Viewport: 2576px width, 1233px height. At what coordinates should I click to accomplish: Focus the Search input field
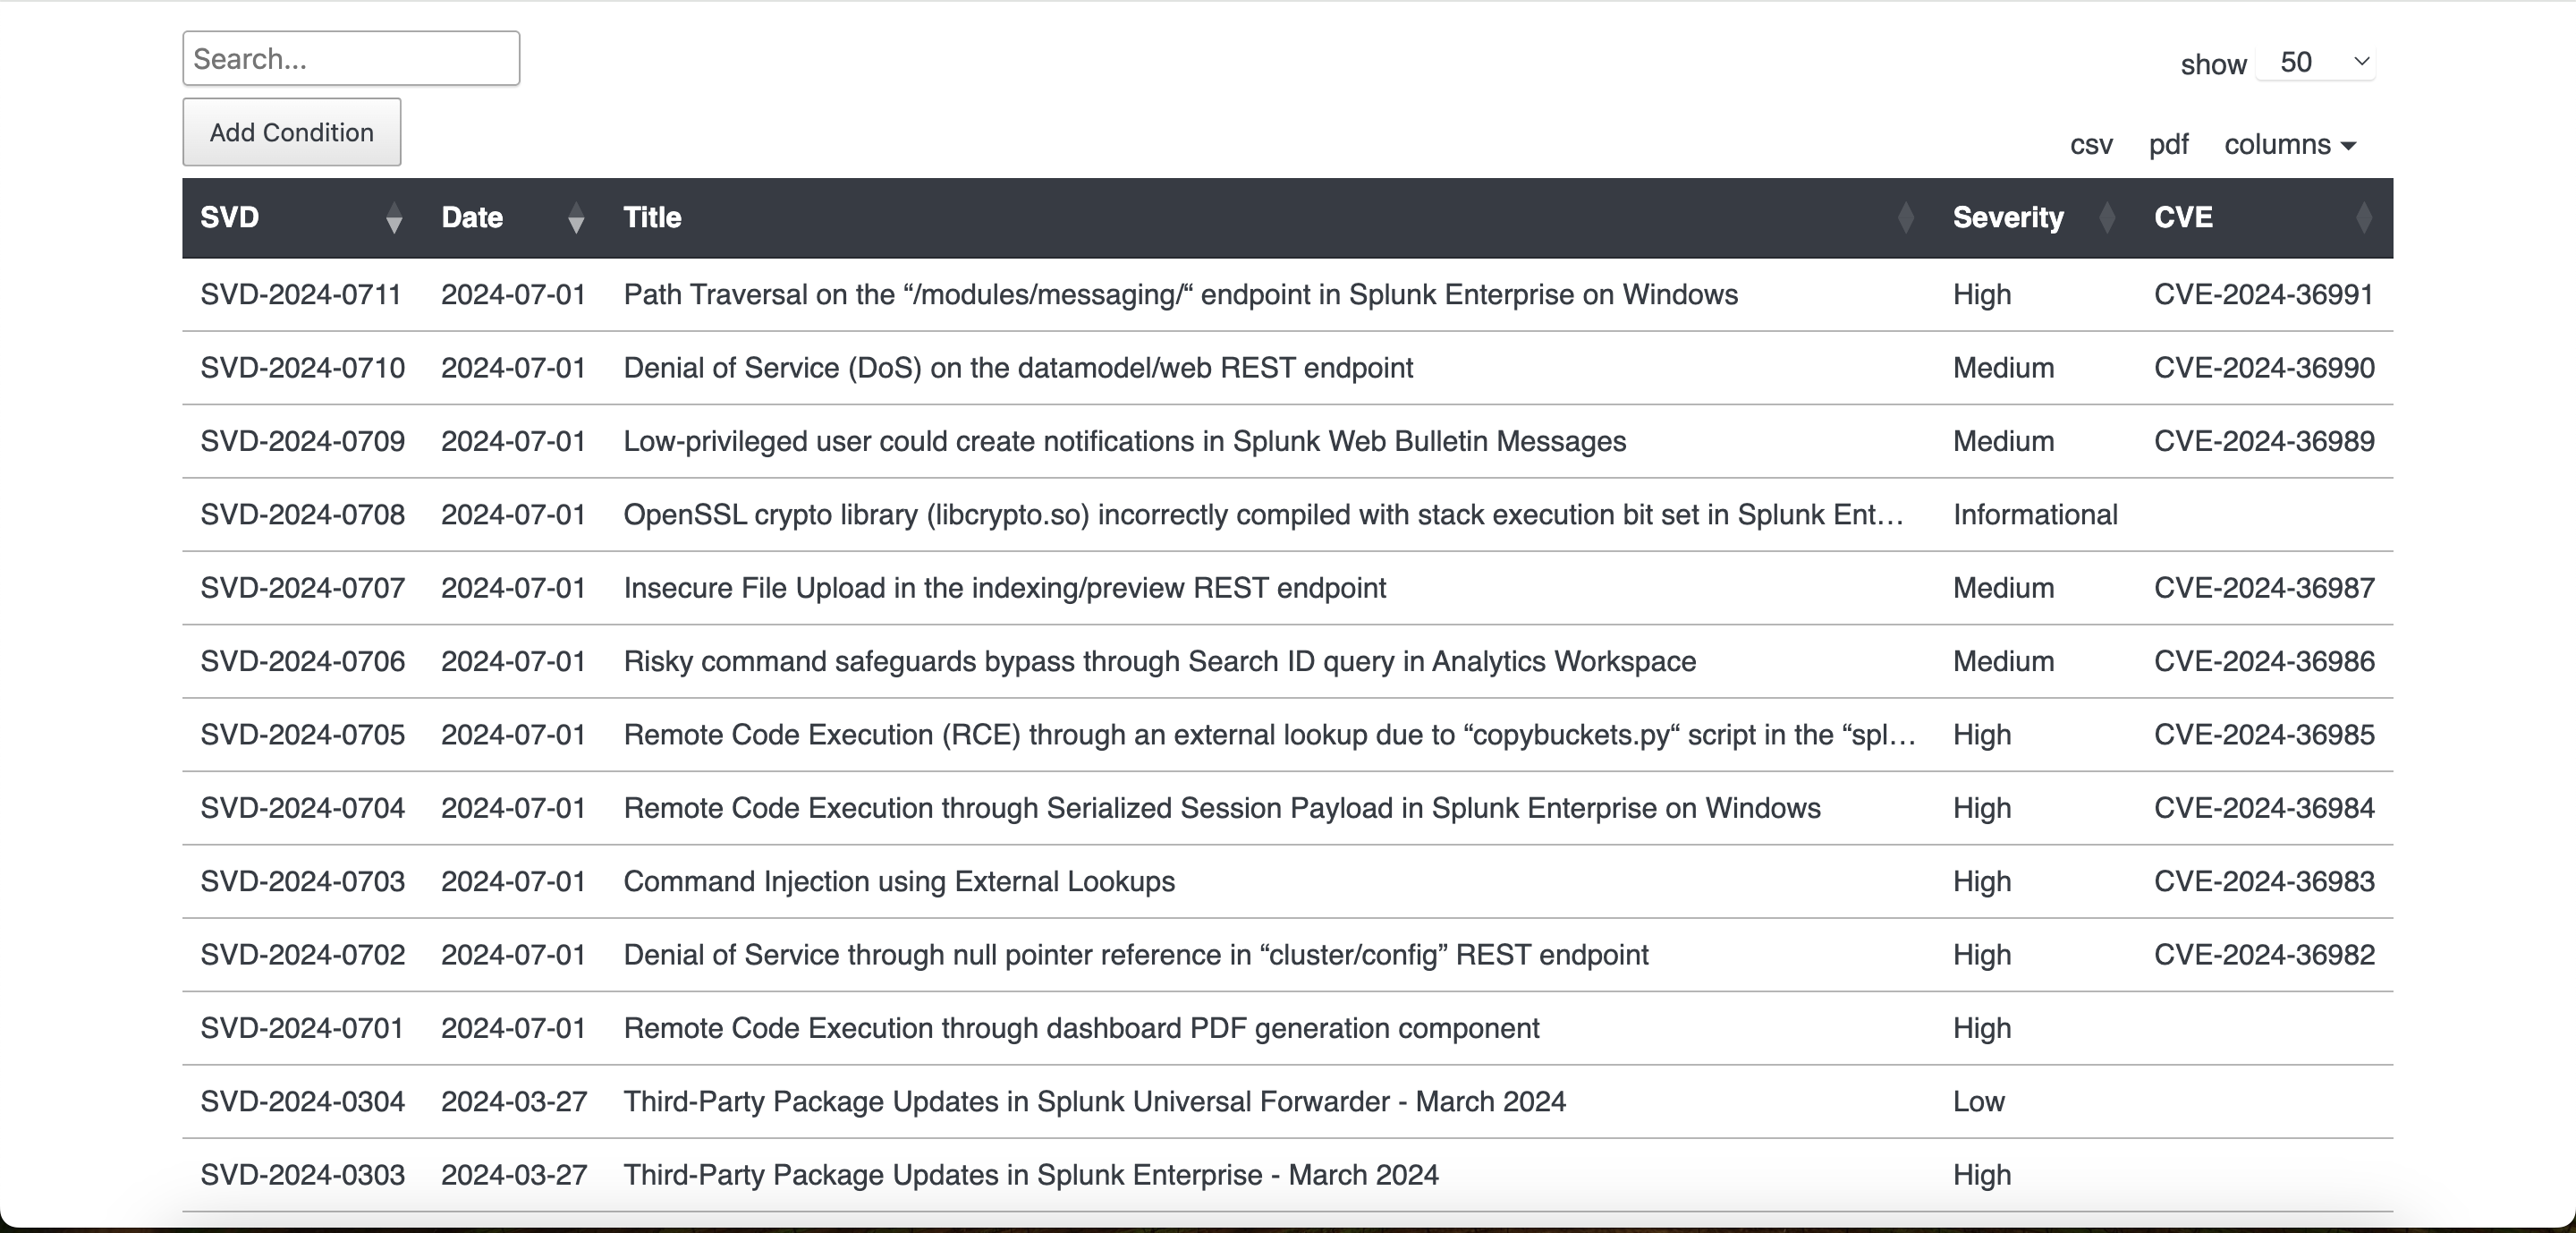click(351, 59)
